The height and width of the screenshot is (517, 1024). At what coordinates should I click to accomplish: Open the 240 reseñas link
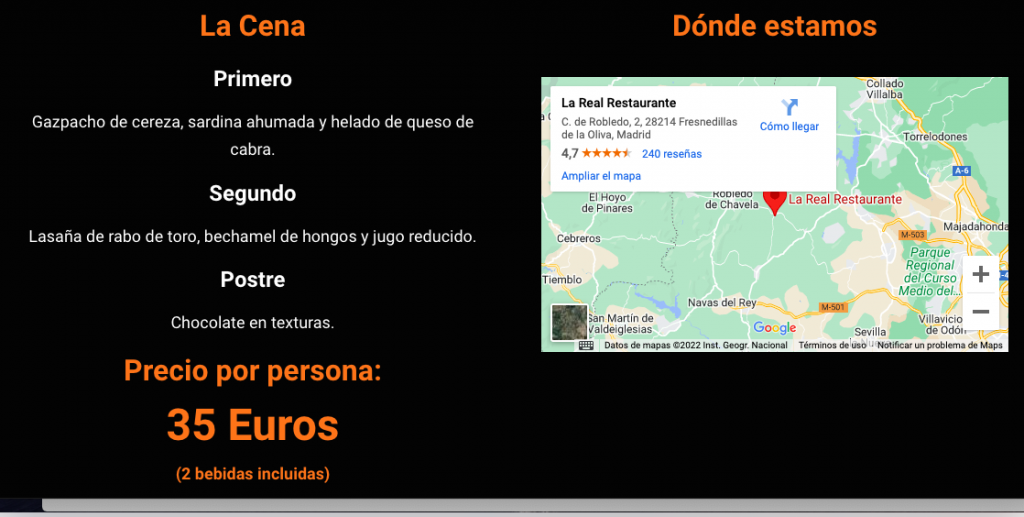(x=671, y=154)
